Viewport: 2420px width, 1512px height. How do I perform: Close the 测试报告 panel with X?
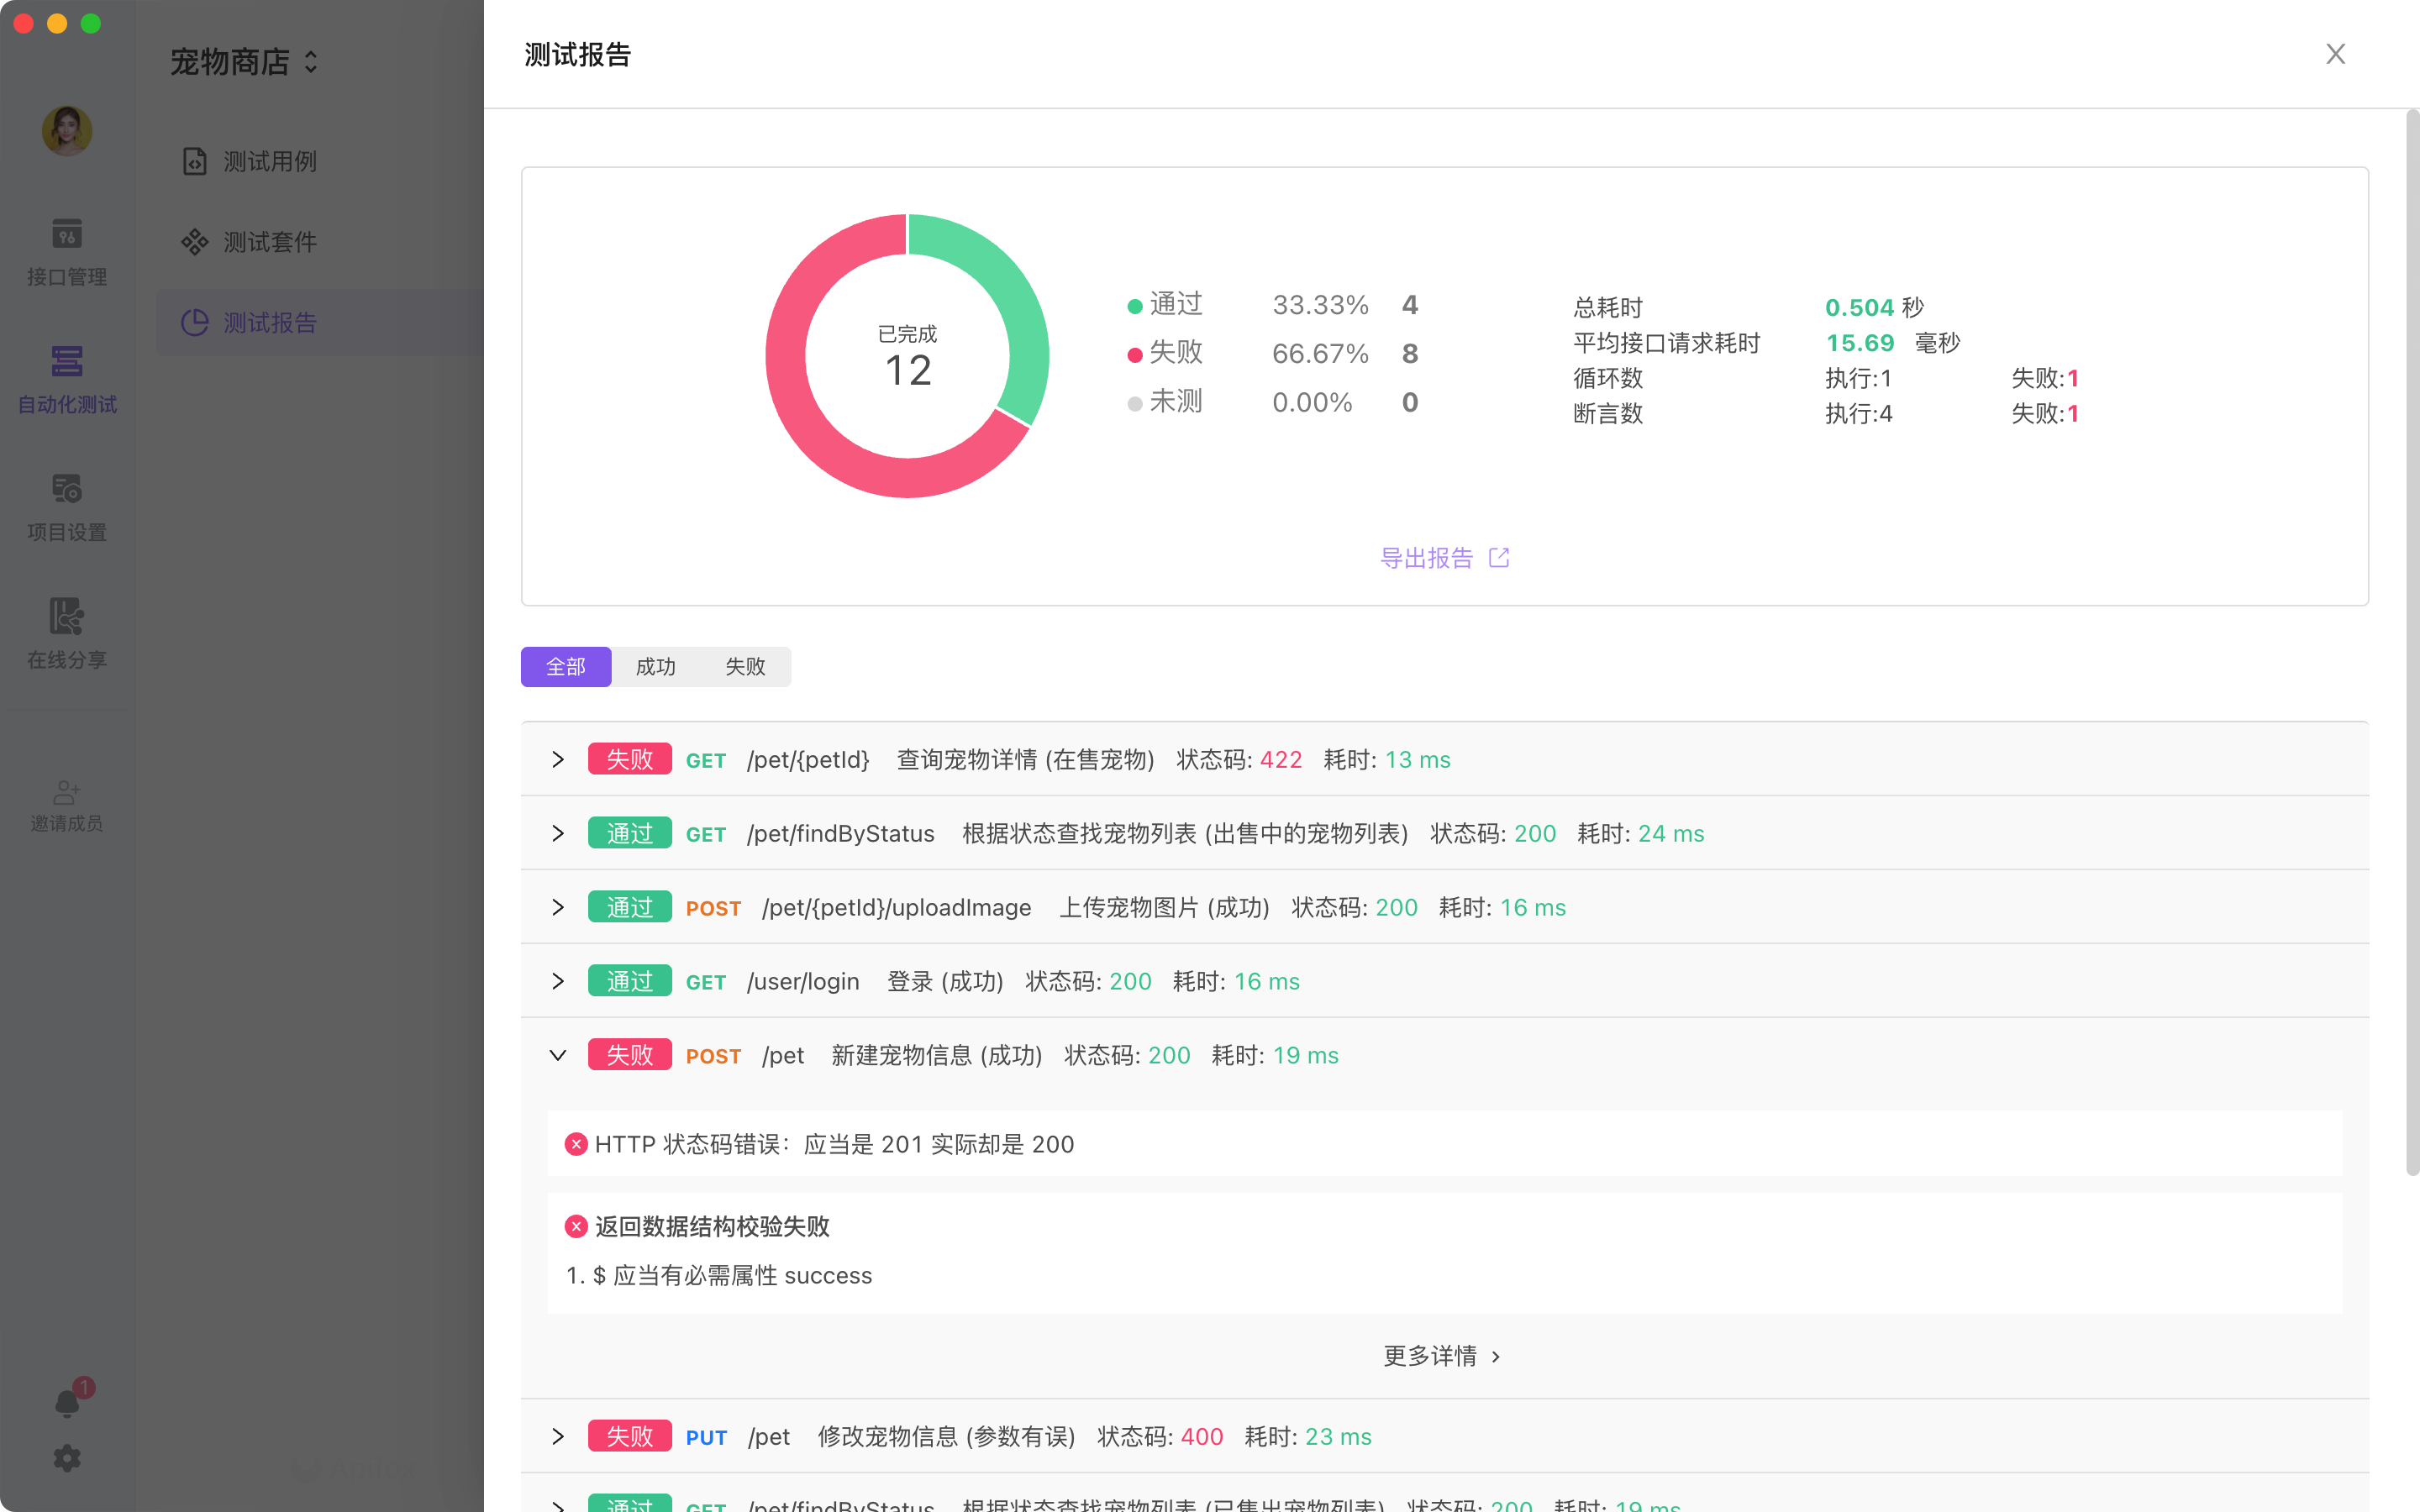coord(2335,54)
